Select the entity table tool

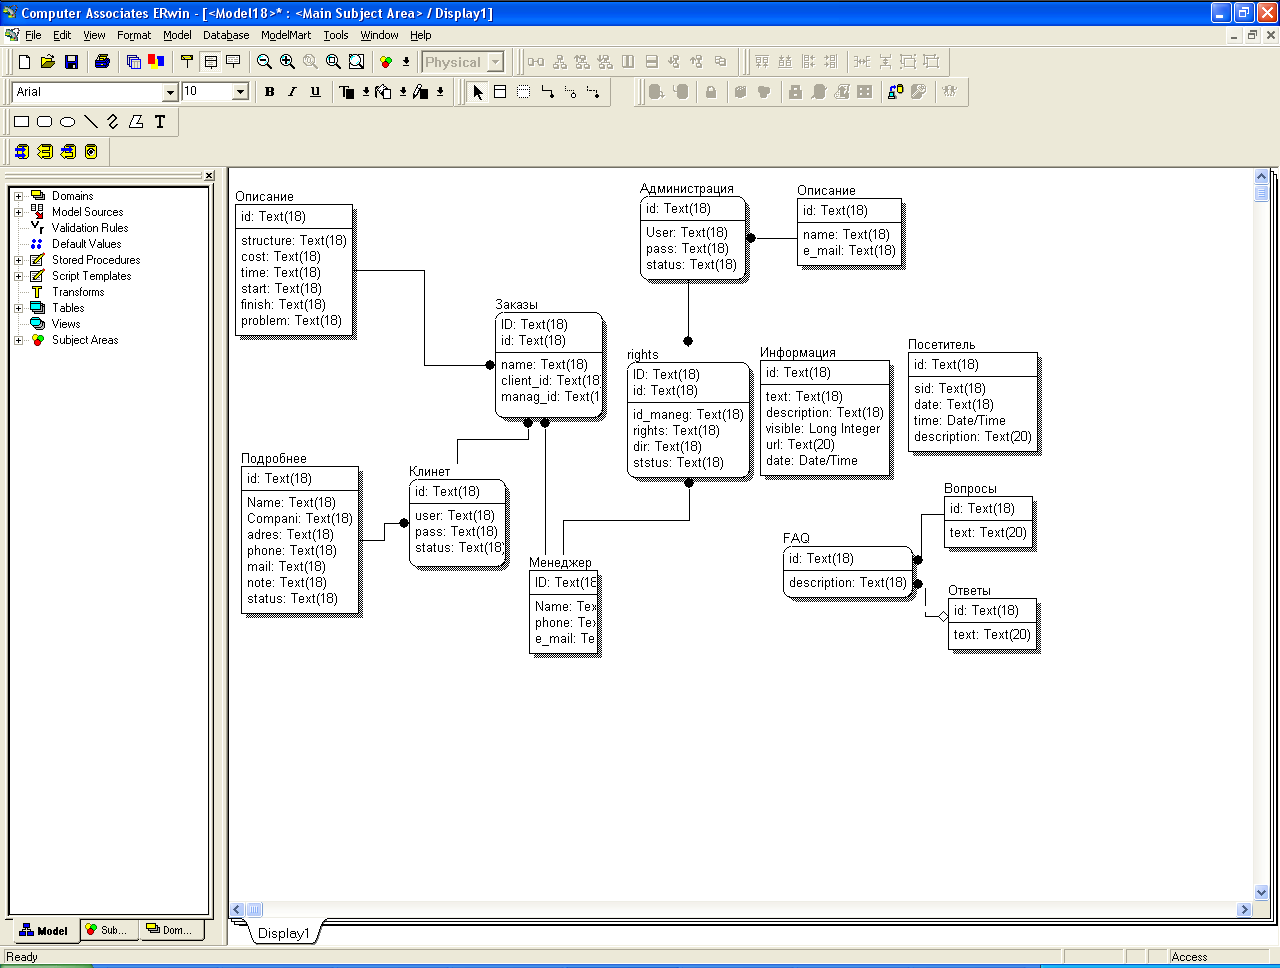[500, 92]
